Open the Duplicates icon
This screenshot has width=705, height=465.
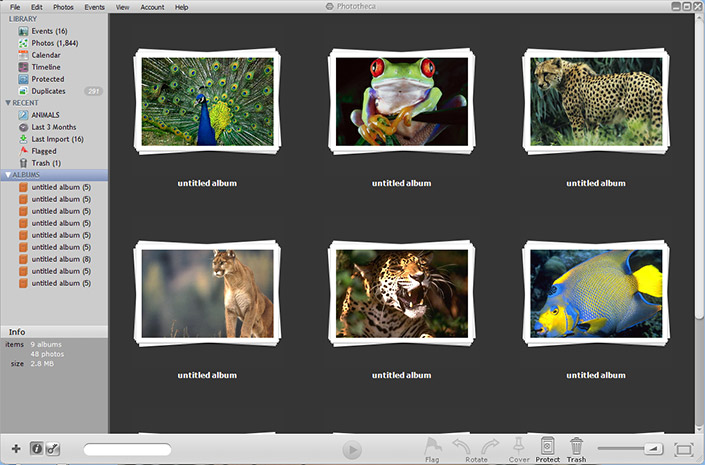23,91
